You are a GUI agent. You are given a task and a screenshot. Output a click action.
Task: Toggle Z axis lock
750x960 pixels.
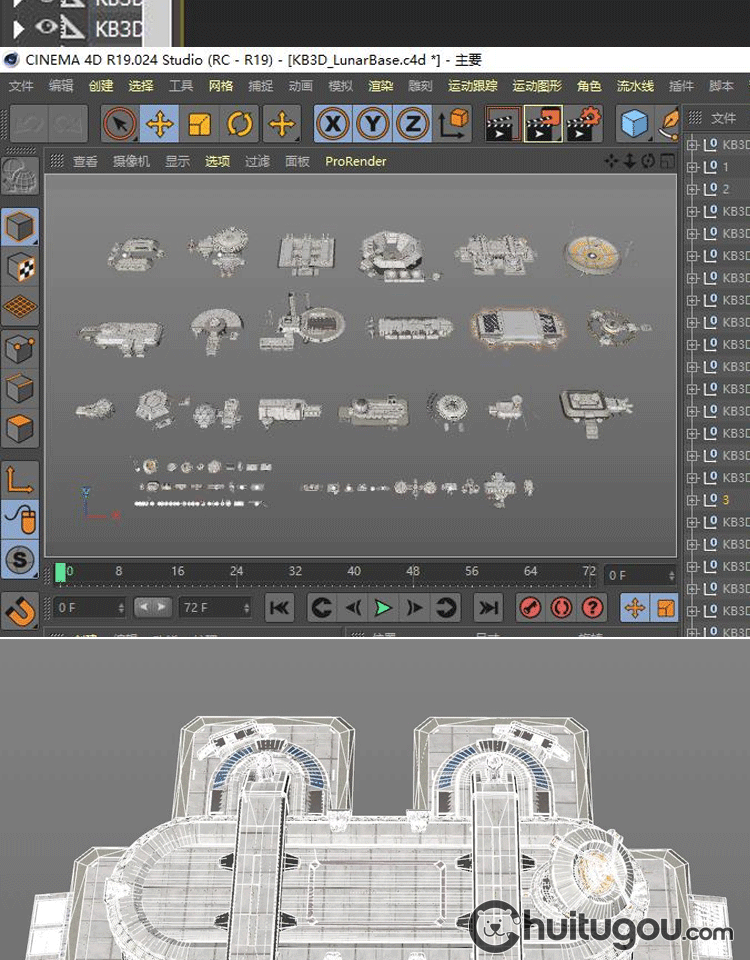[412, 124]
